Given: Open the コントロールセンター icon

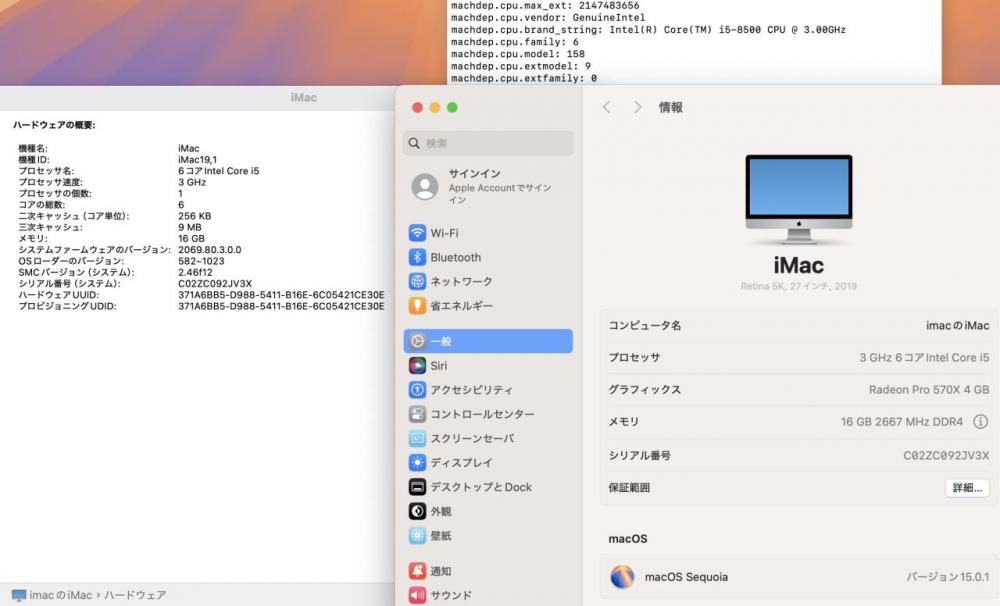Looking at the screenshot, I should click(417, 414).
